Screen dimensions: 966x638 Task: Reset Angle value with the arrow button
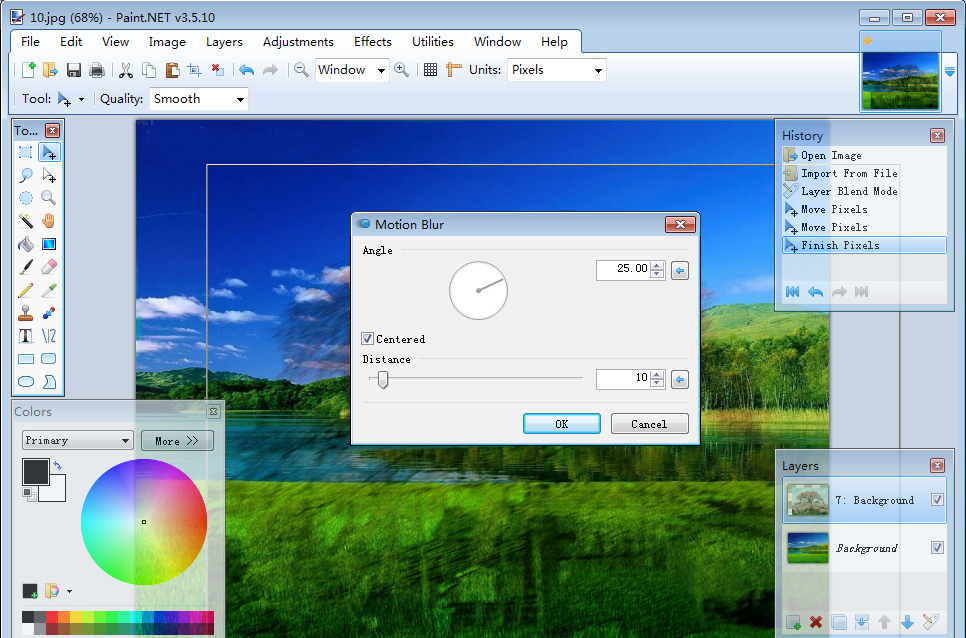tap(679, 270)
